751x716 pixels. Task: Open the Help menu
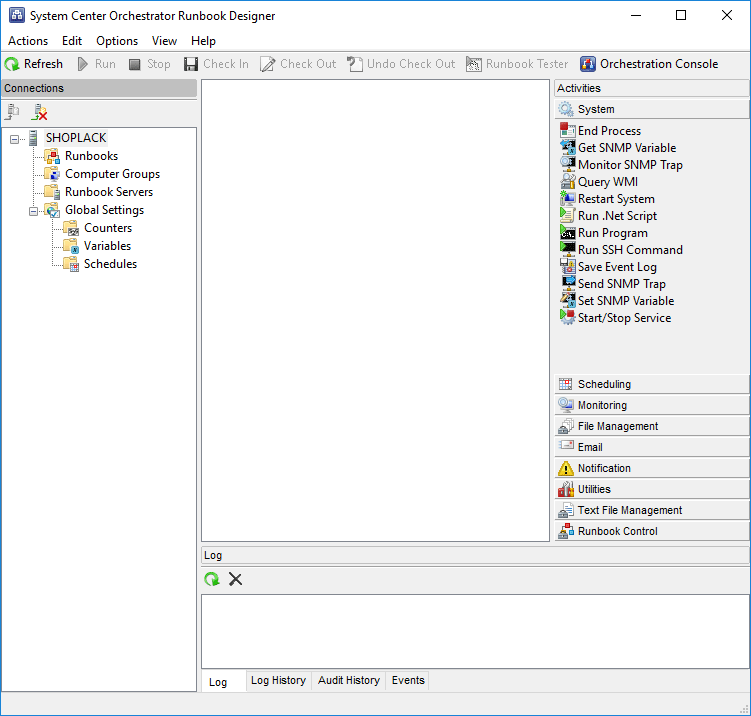pos(203,41)
